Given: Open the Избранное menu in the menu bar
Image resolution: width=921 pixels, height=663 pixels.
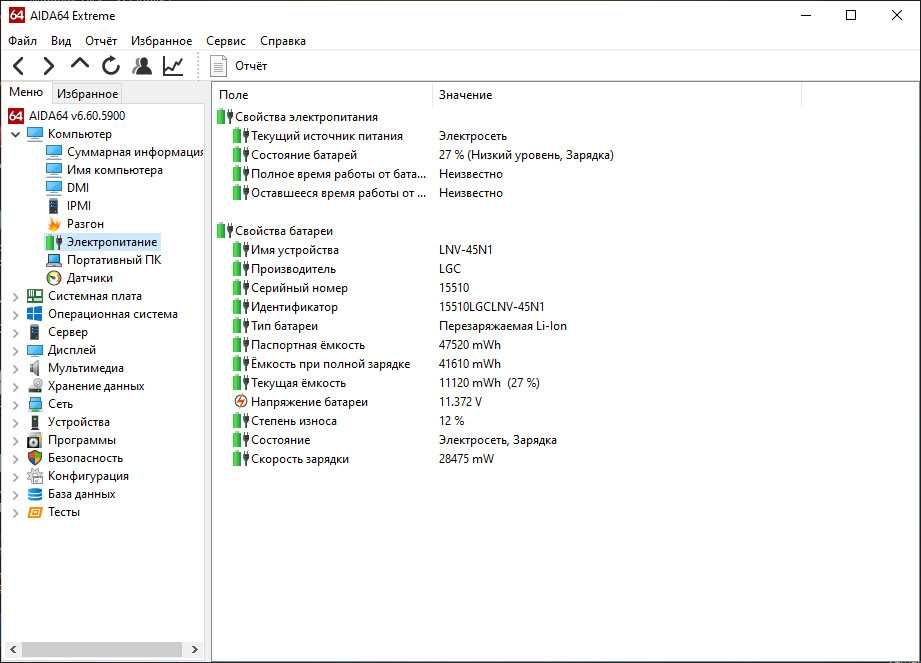Looking at the screenshot, I should pos(162,41).
